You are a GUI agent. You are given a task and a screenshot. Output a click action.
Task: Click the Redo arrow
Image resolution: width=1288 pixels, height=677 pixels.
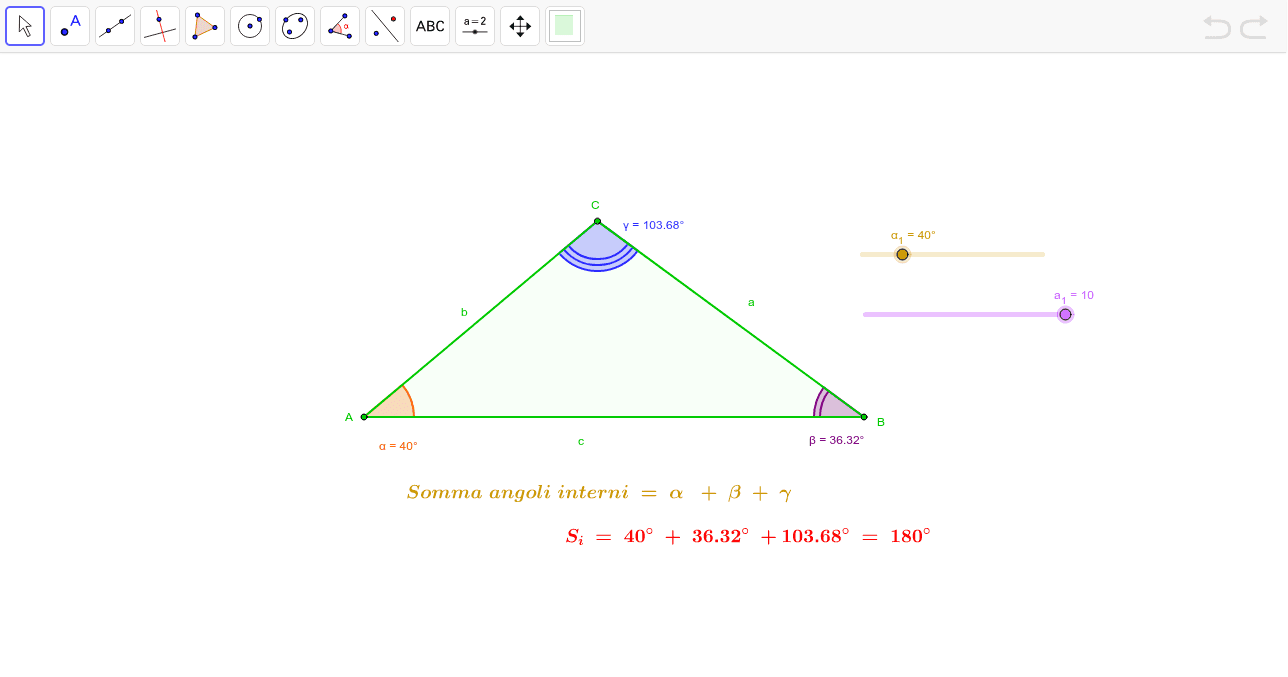[x=1253, y=28]
